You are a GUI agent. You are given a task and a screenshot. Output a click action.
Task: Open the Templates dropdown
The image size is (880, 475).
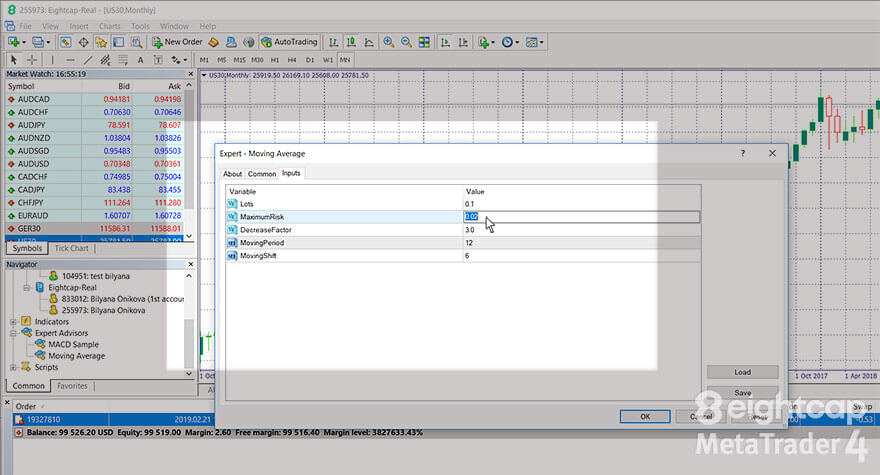(x=542, y=43)
